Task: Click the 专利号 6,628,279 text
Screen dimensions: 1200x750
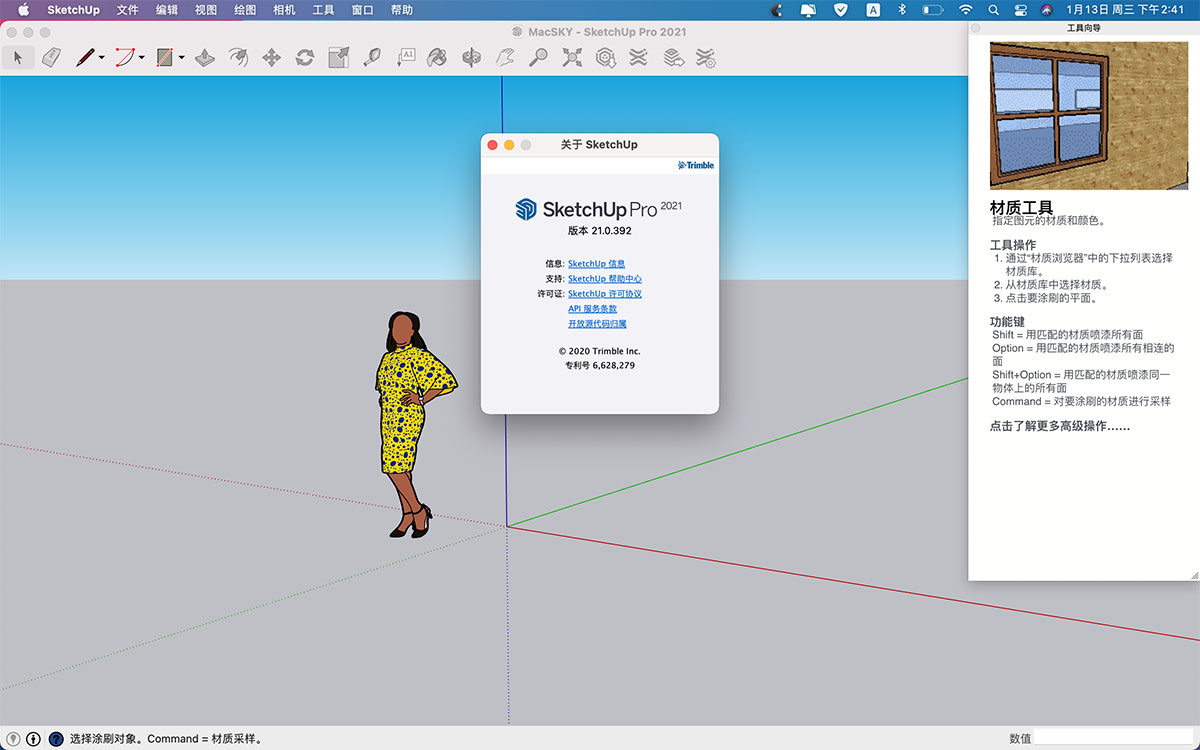Action: 600,366
